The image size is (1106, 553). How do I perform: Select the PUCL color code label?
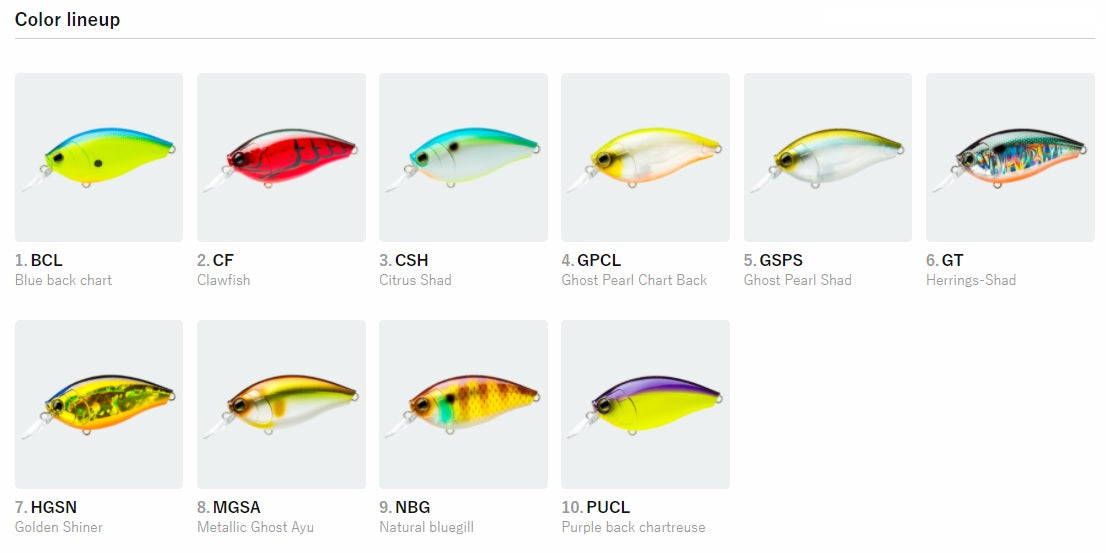point(608,507)
